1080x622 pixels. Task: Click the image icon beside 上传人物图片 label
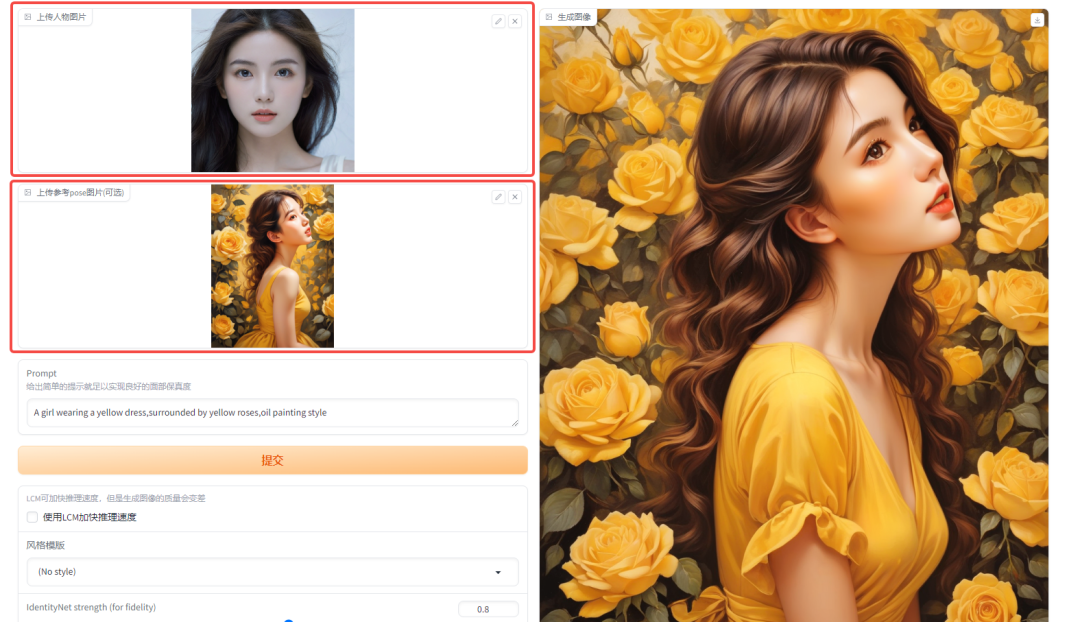click(28, 17)
